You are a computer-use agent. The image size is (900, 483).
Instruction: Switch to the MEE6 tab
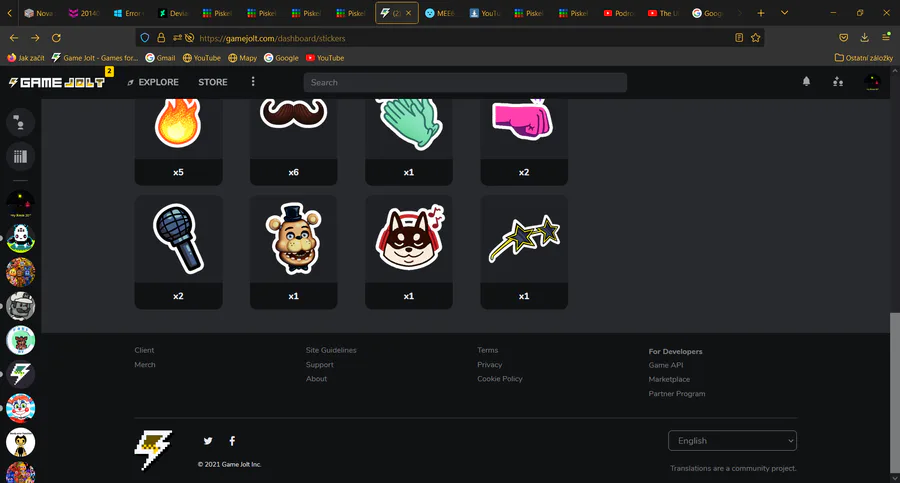coord(441,13)
